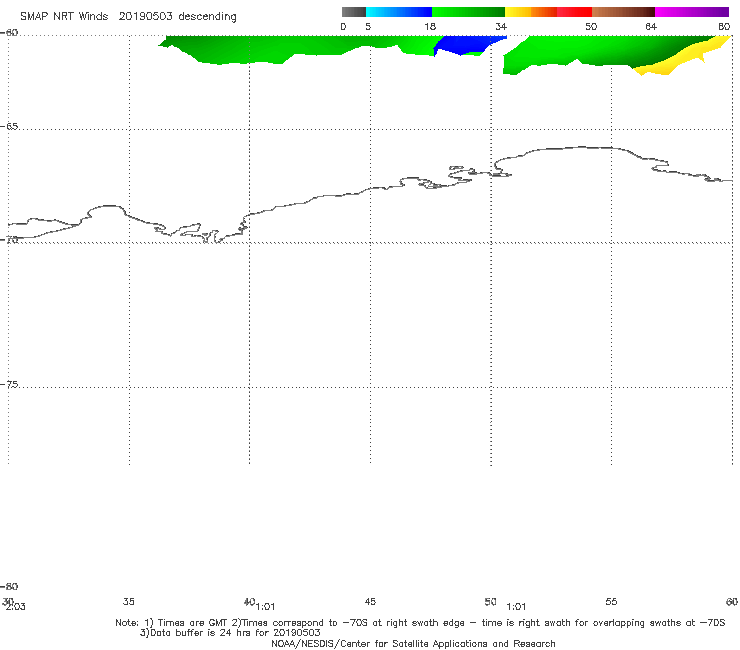
Task: Click the swath time label '2:03'
Action: point(16,607)
